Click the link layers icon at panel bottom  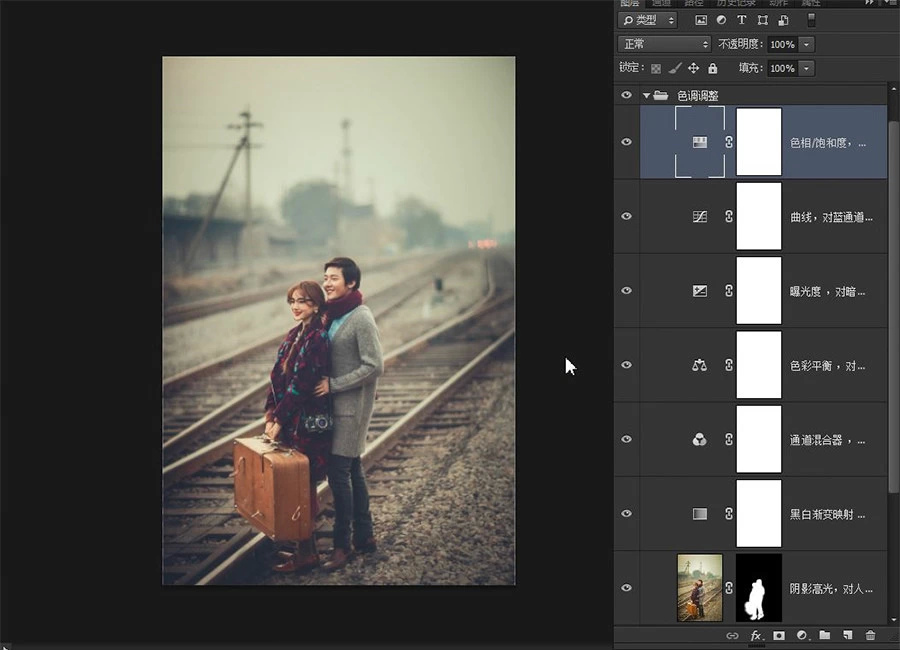point(732,635)
